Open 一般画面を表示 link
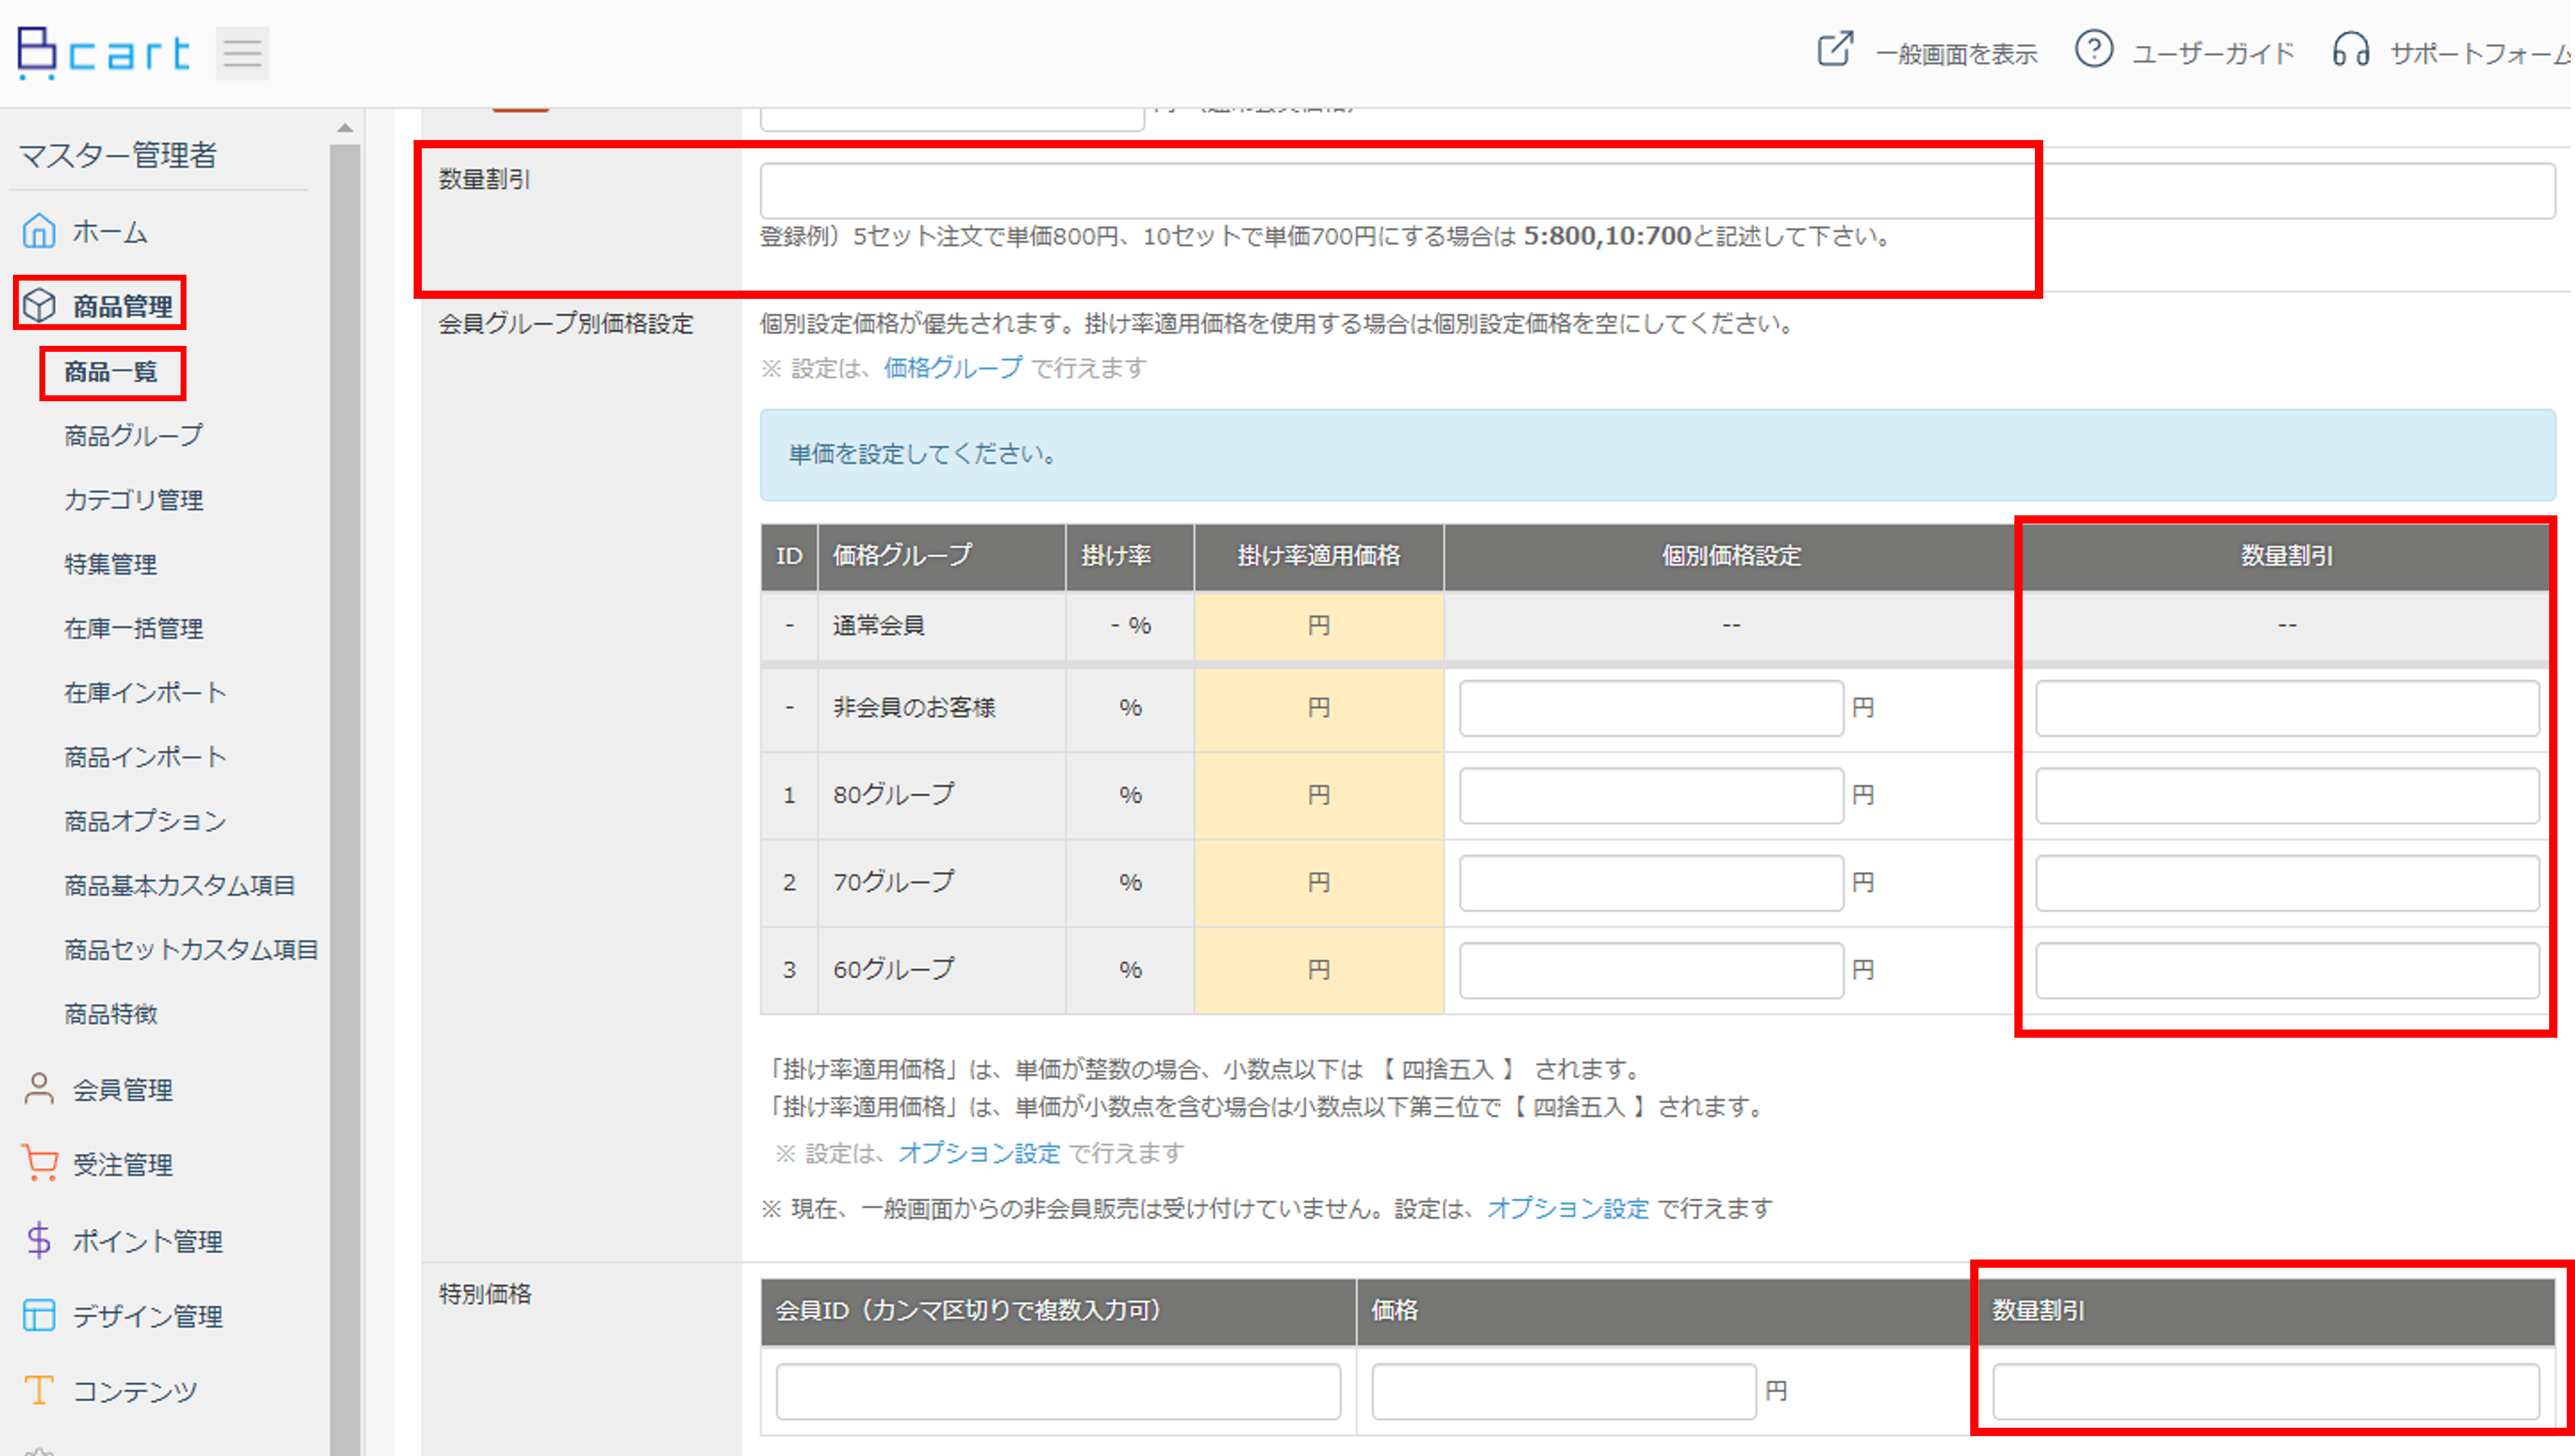Screen dimensions: 2575x1456 (1956, 53)
